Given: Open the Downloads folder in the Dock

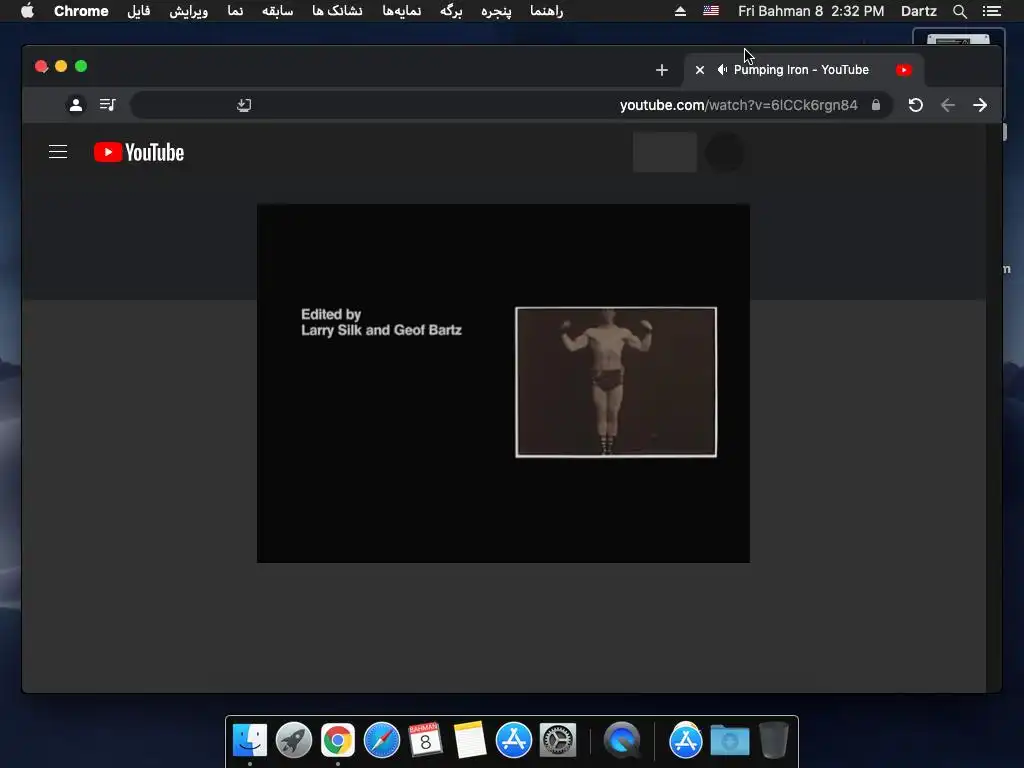Looking at the screenshot, I should (x=729, y=740).
